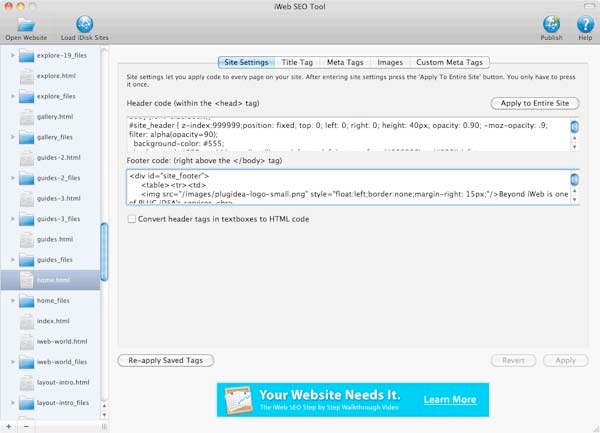This screenshot has height=433, width=600.
Task: Follow the Learn More banner link
Action: coord(450,400)
